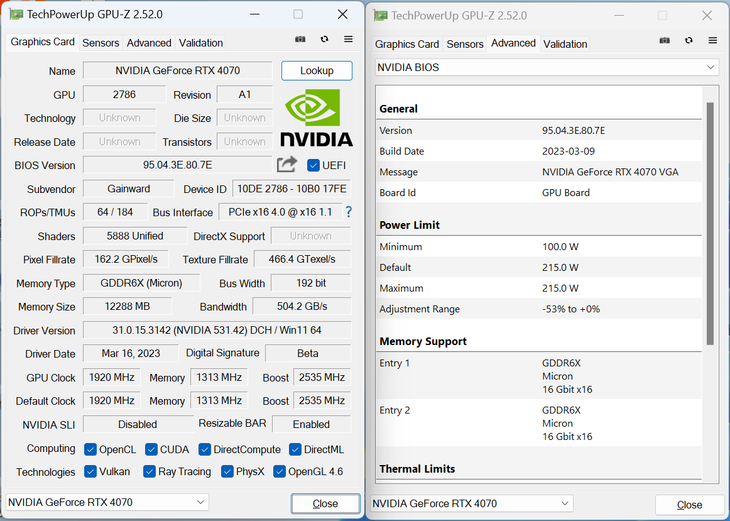730x521 pixels.
Task: Click the screenshot camera icon in left window
Action: click(300, 39)
